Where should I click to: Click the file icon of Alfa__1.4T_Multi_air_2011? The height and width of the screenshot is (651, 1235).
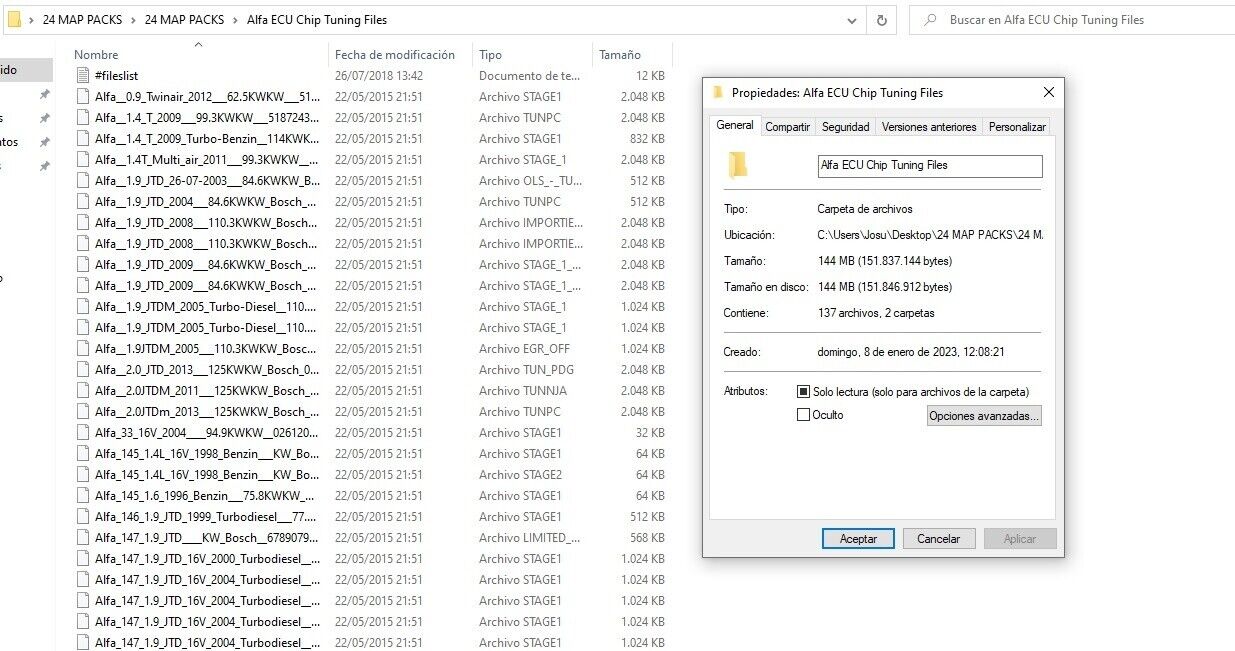click(x=84, y=160)
